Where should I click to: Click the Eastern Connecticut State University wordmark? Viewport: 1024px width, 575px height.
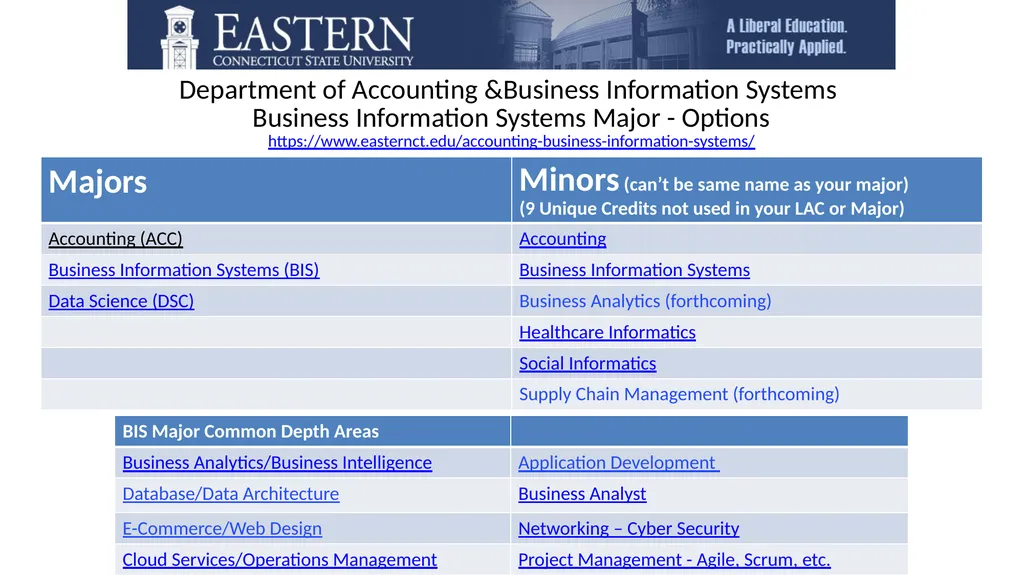coord(313,39)
